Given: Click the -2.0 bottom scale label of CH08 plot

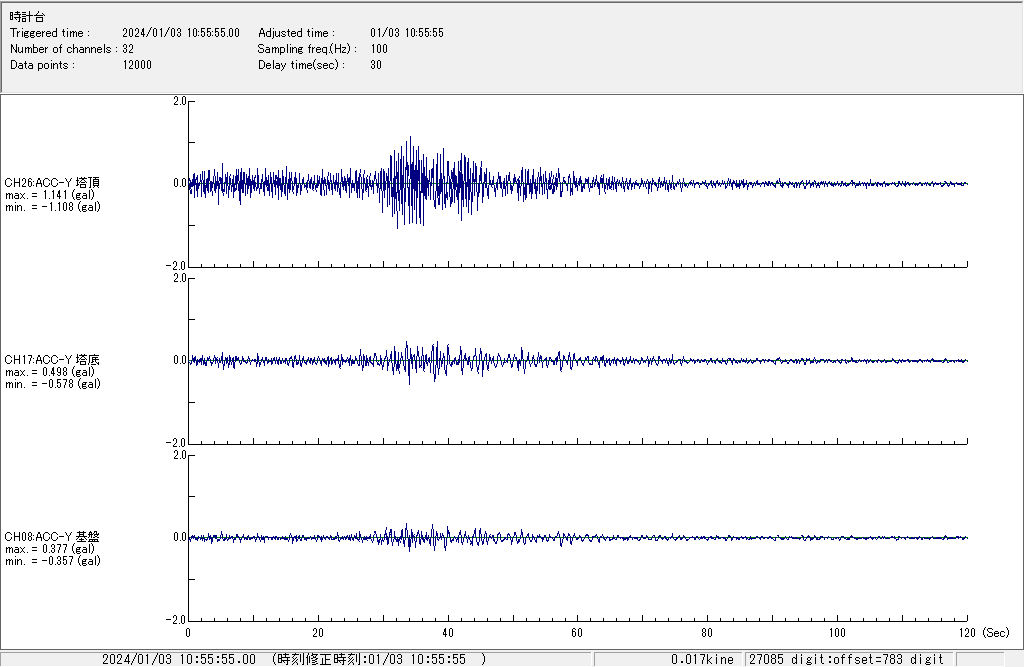Looking at the screenshot, I should click(x=177, y=619).
